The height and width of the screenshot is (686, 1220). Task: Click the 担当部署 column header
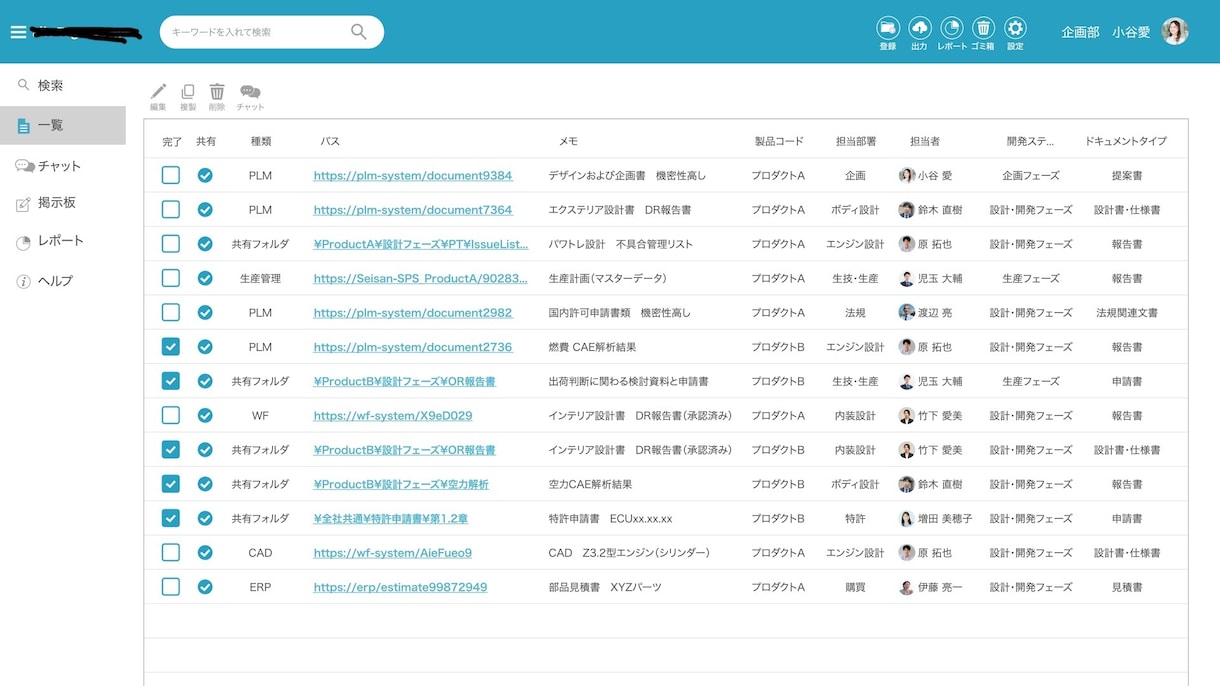tap(856, 141)
